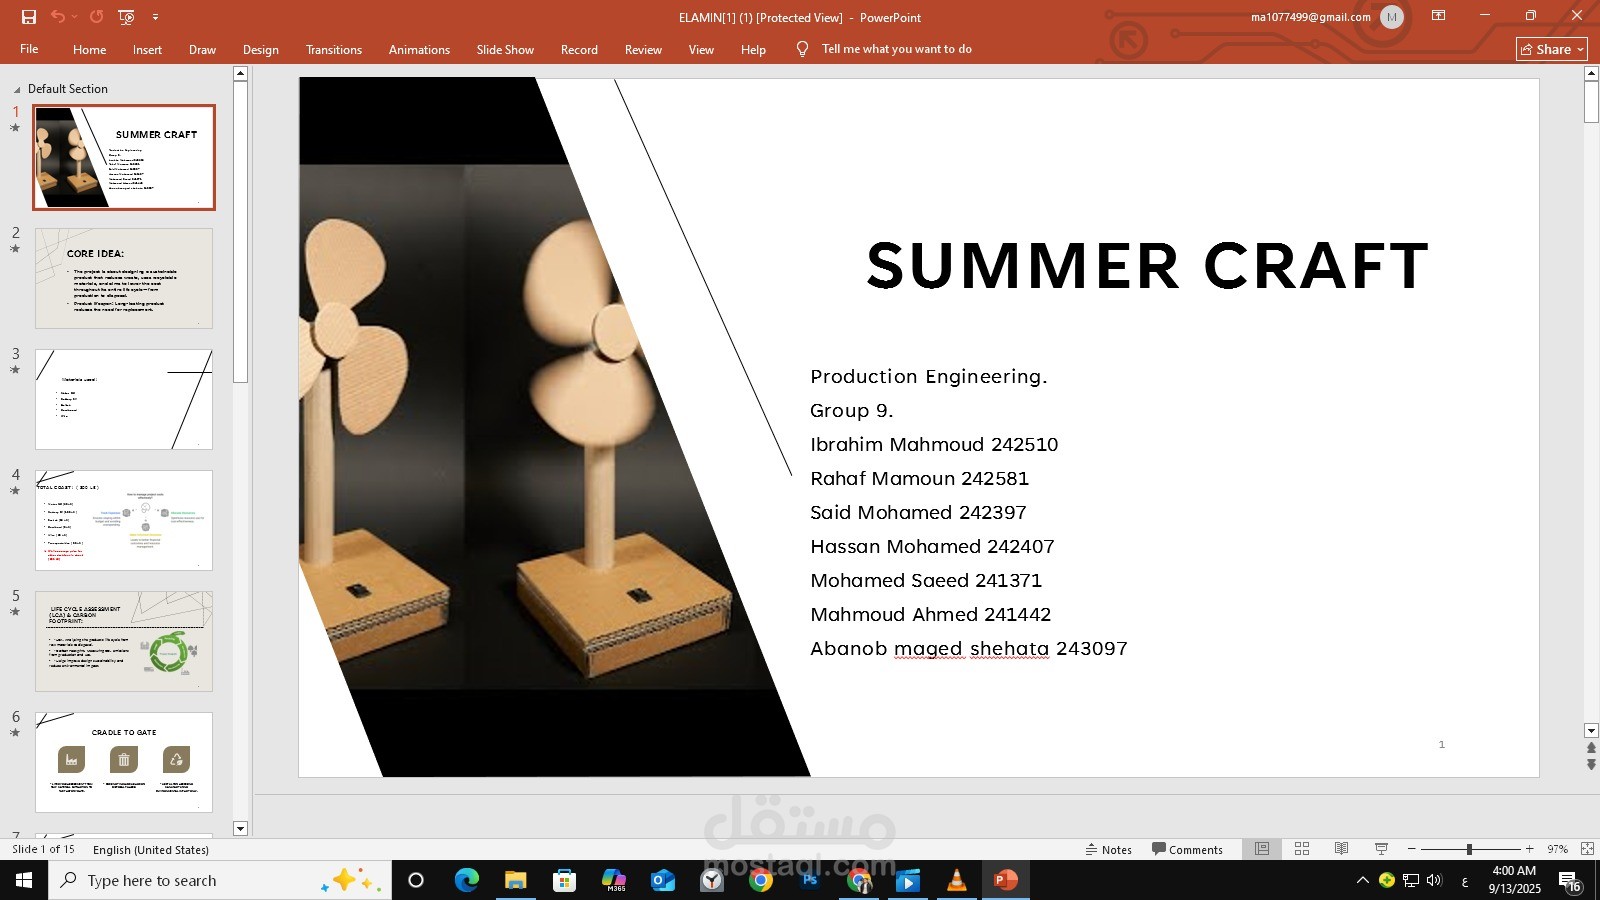Open the Customize Quick Access Toolbar dropdown

(155, 17)
